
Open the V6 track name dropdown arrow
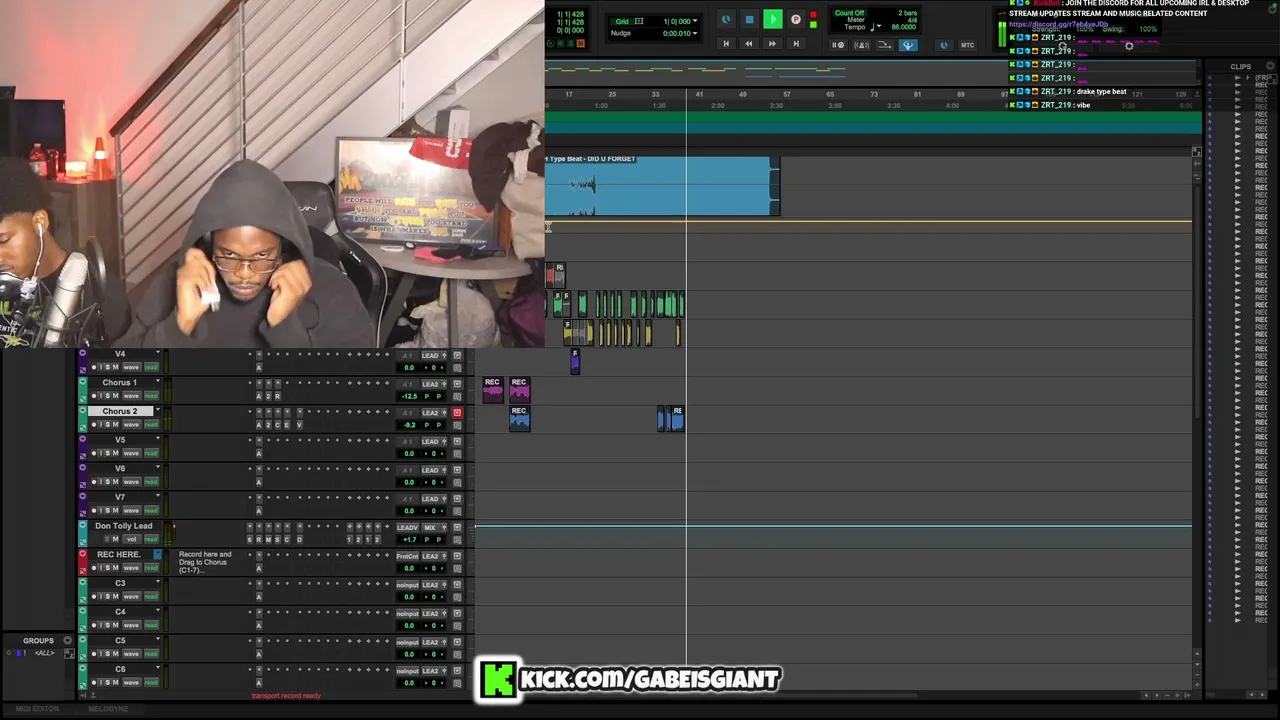(157, 468)
